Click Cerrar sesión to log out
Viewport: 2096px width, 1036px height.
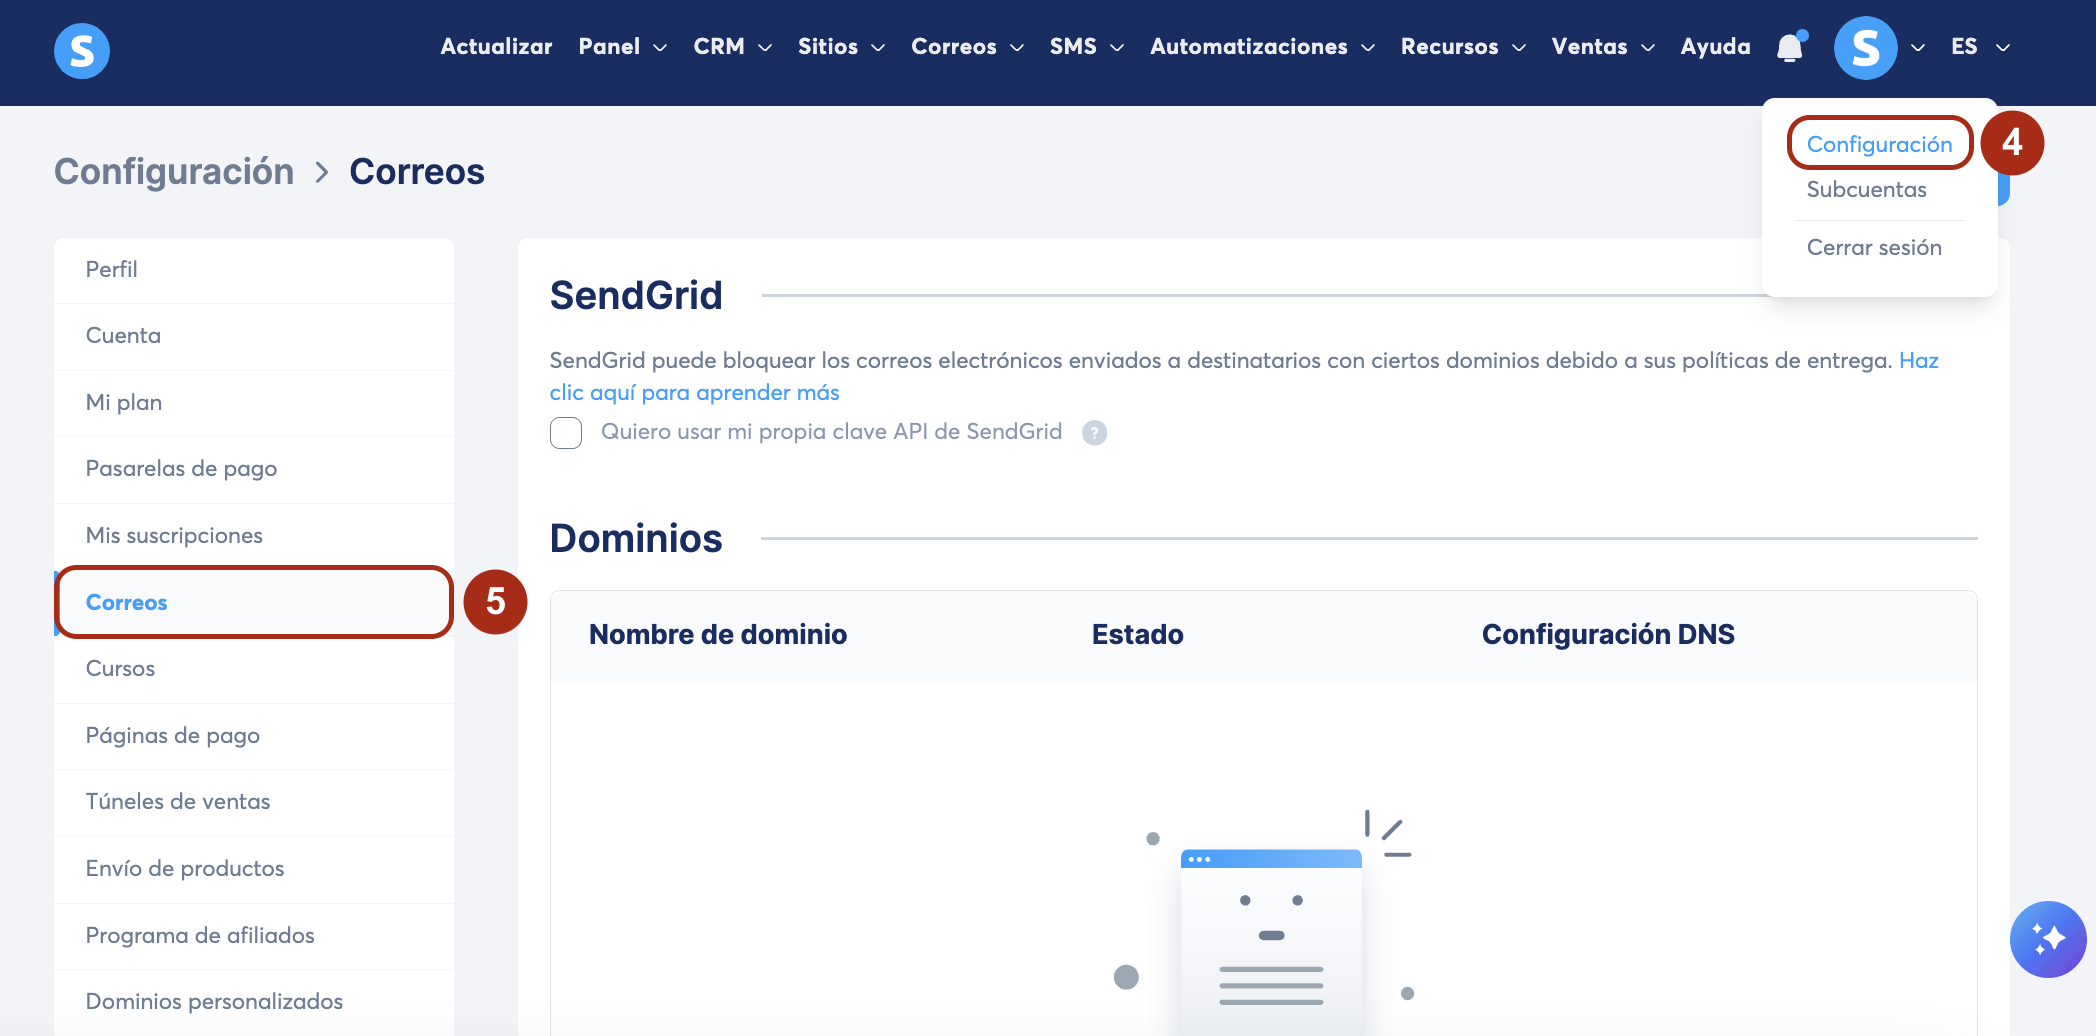click(x=1874, y=247)
